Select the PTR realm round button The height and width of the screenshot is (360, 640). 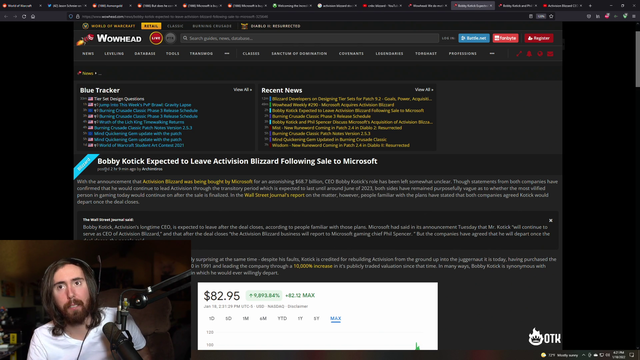tap(170, 38)
